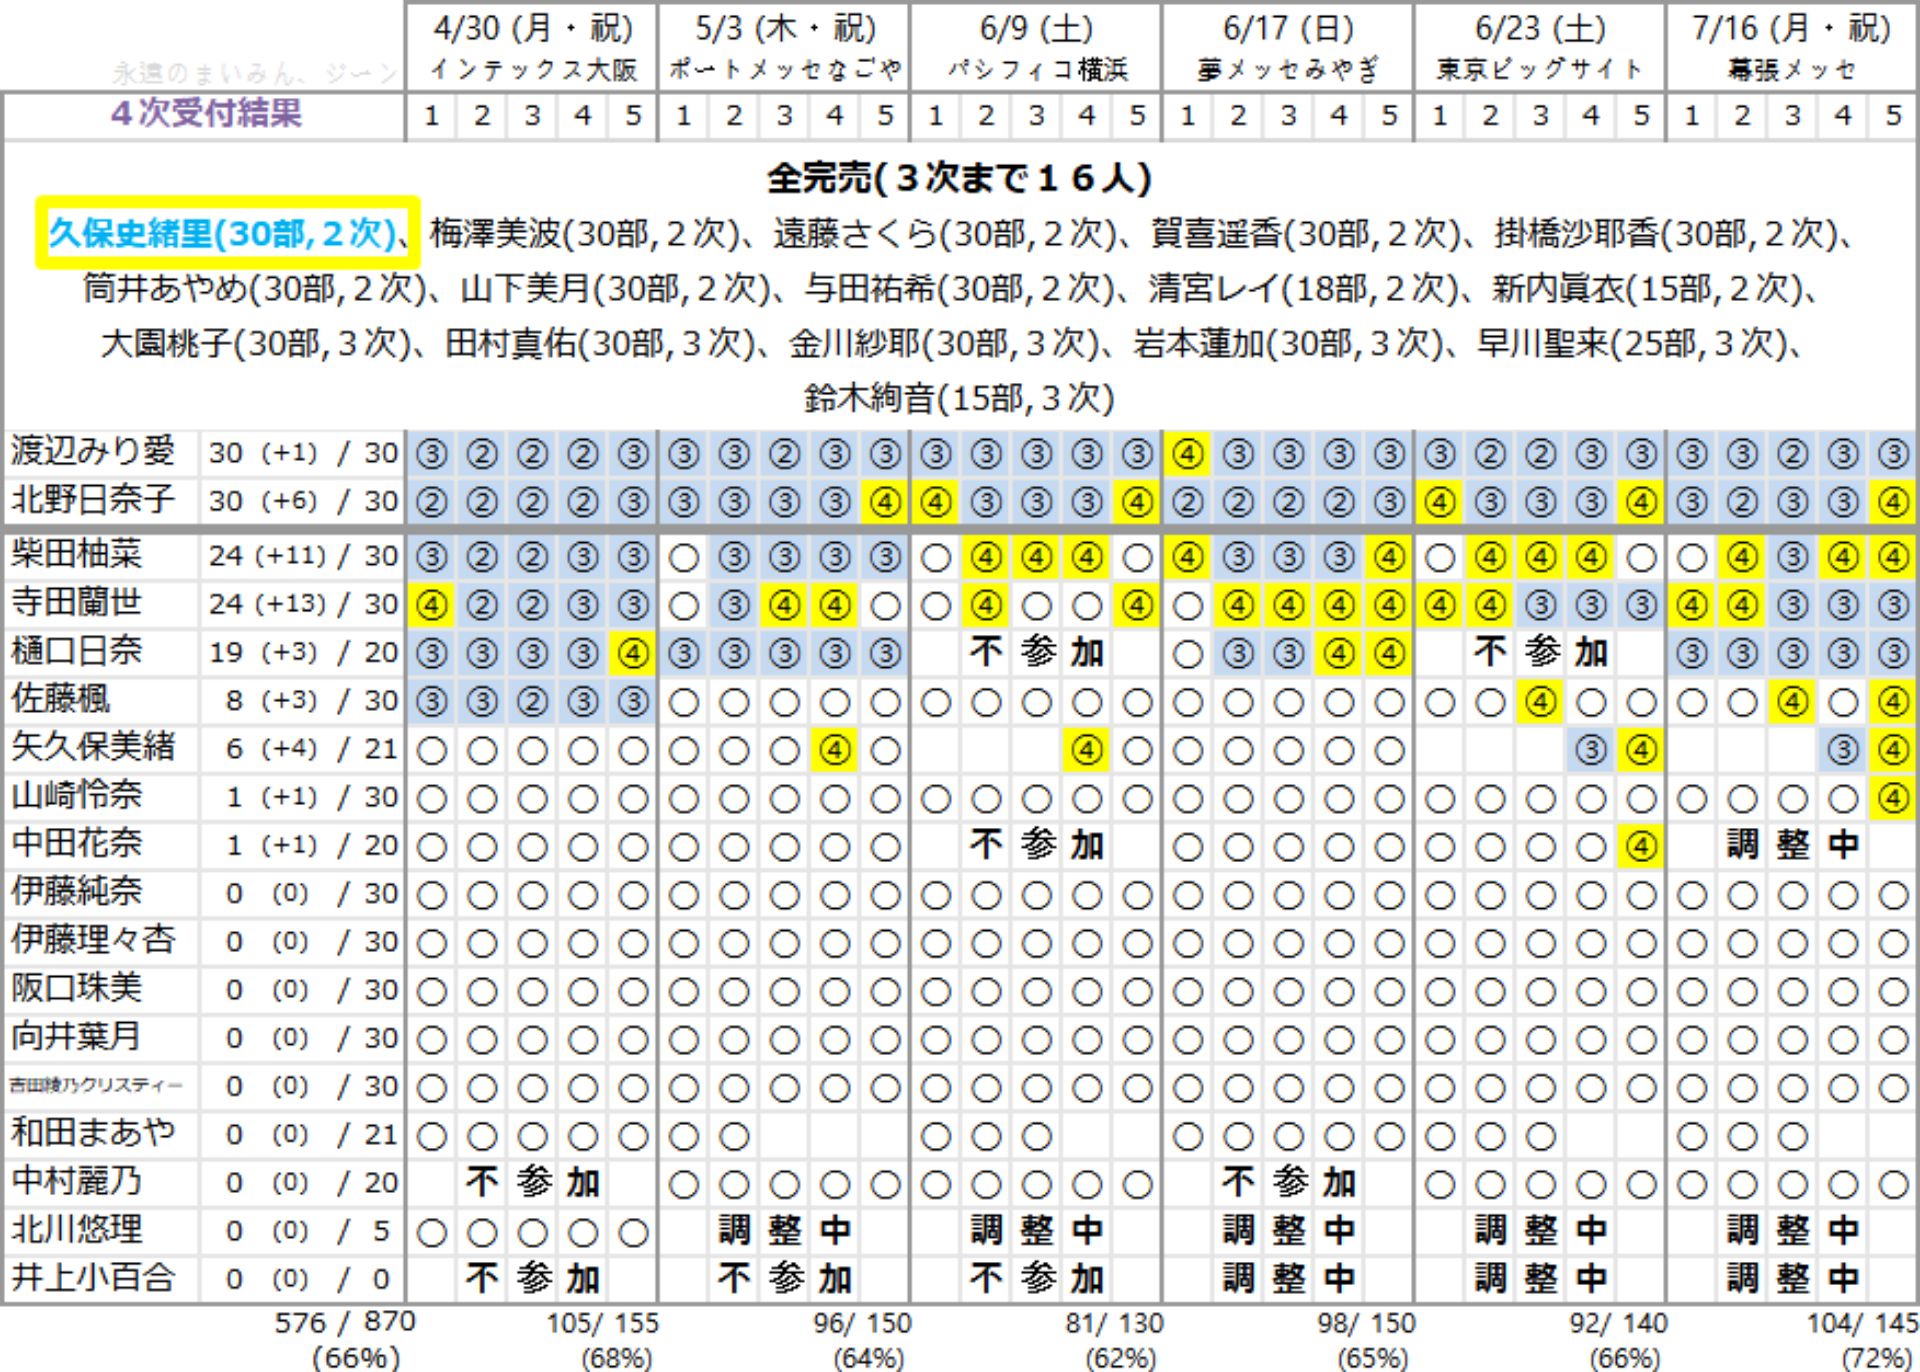Select the 4/30 インテックス大阪 header
This screenshot has height=1372, width=1920.
click(532, 47)
